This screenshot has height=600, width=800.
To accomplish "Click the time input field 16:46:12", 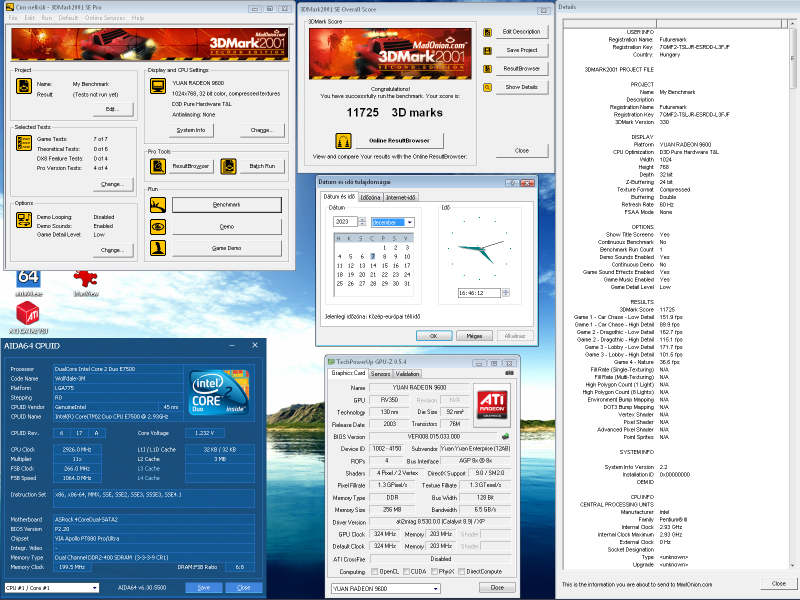I will tap(479, 293).
